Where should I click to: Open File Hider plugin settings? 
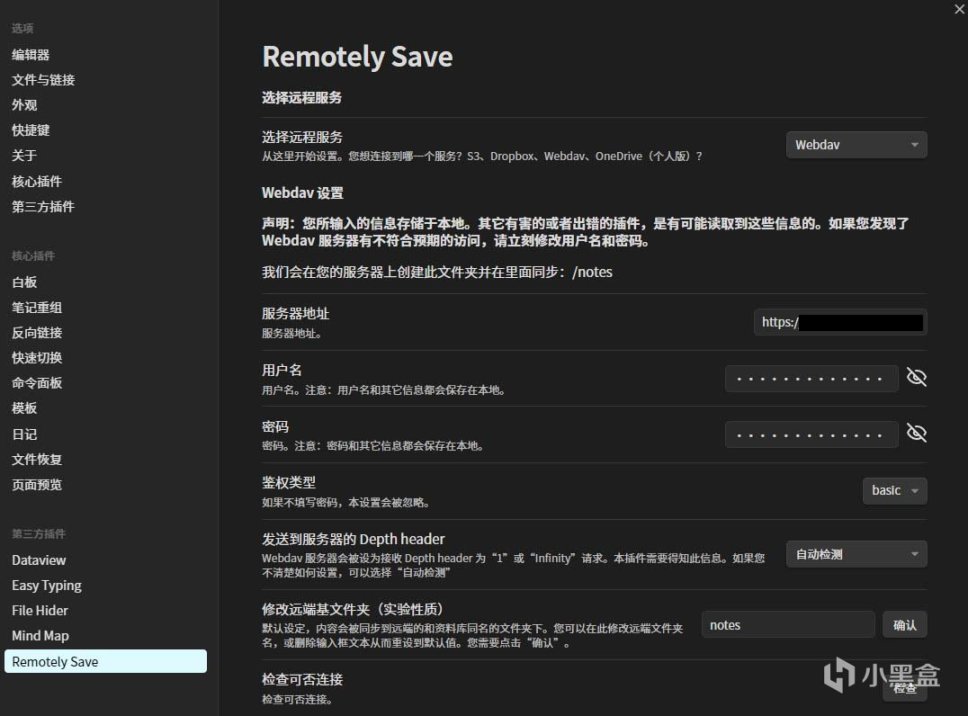pyautogui.click(x=40, y=611)
